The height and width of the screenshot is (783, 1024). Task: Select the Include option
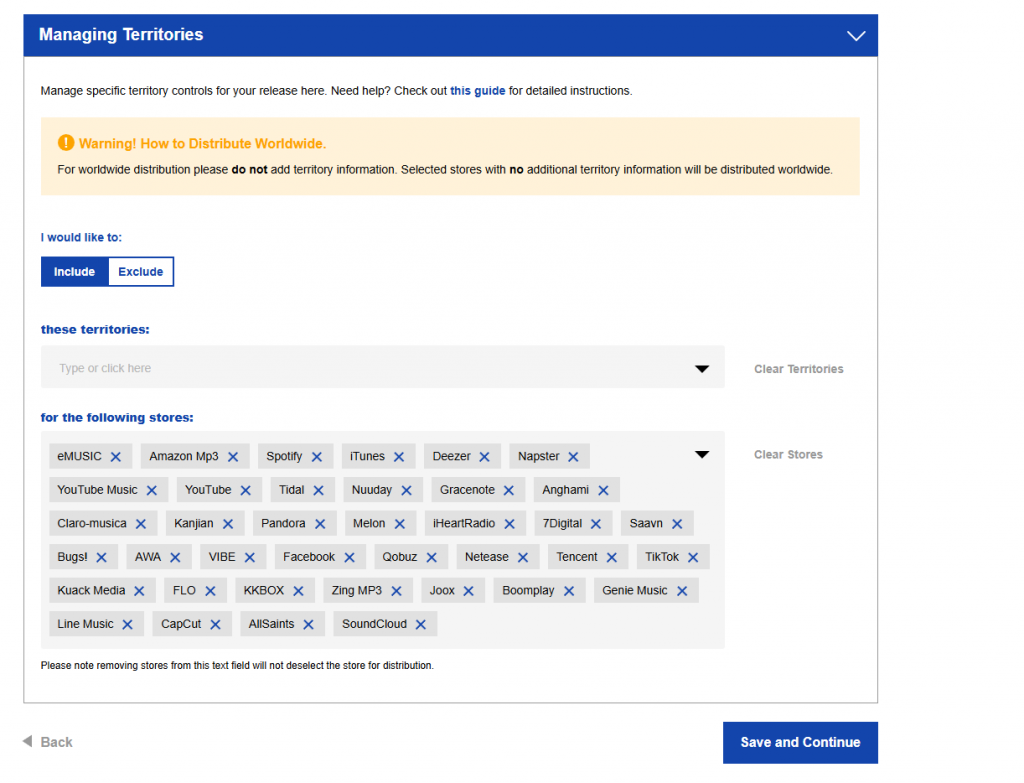[74, 272]
